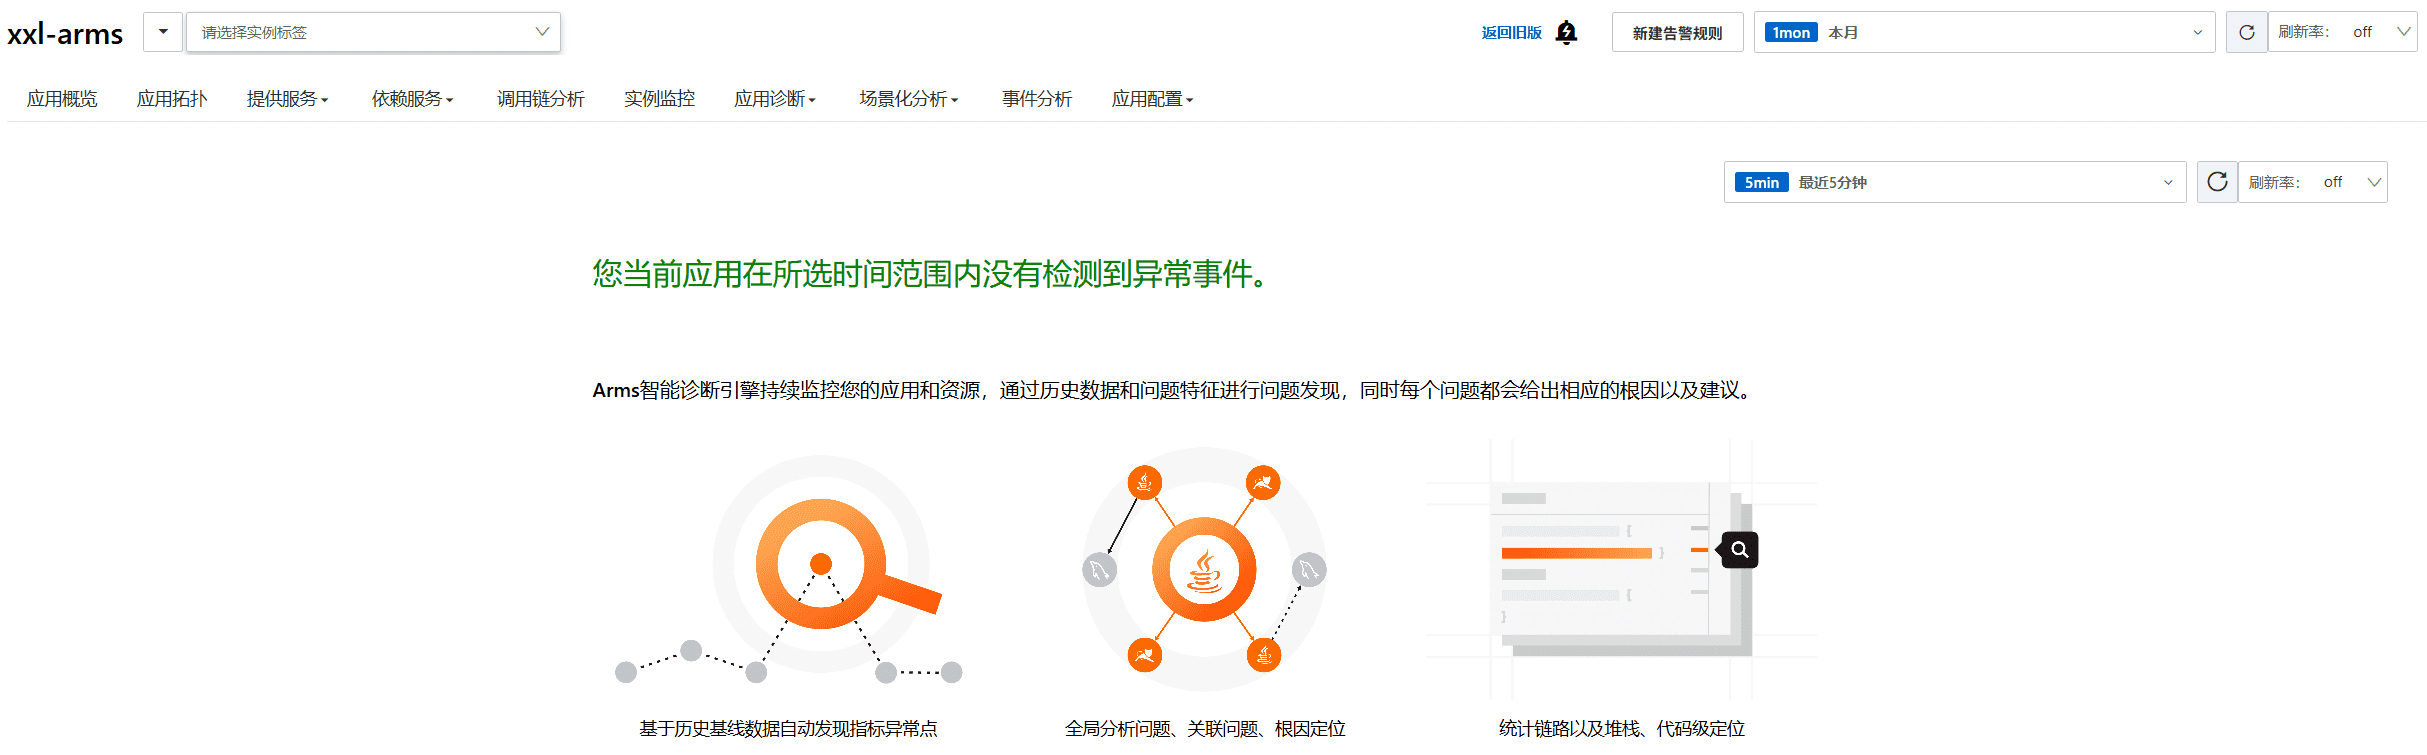Screen dimensions: 2427x755
Task: Open the 1mon 本月 time range selector
Action: tap(1984, 32)
